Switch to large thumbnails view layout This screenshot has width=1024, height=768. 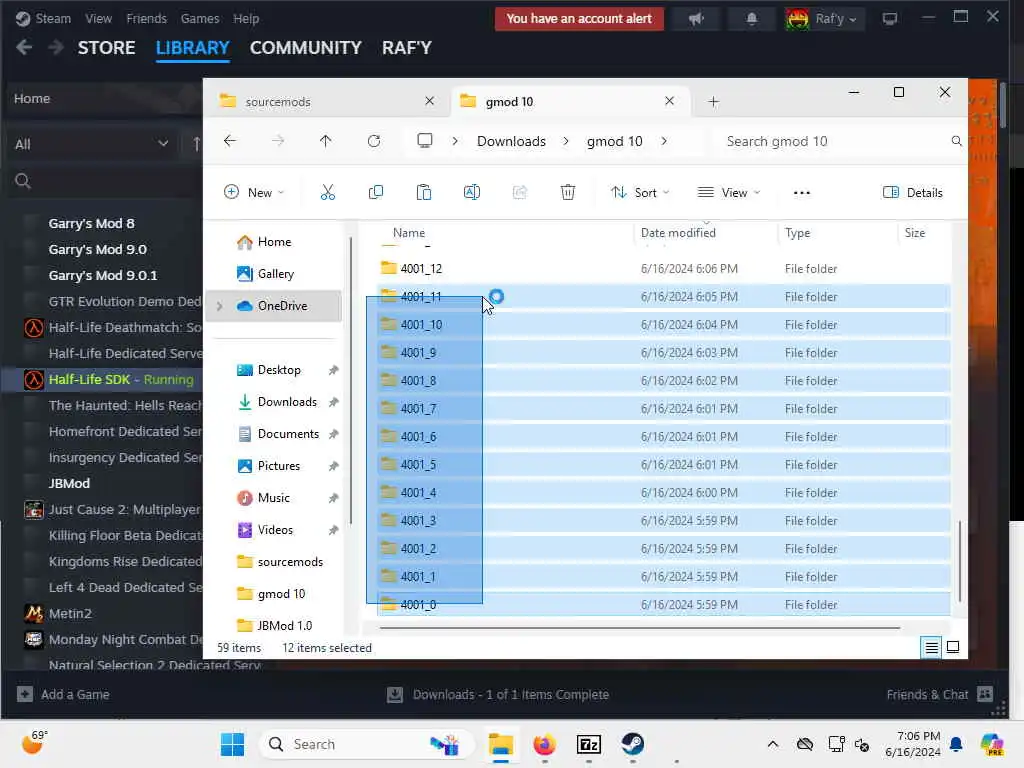tap(953, 647)
